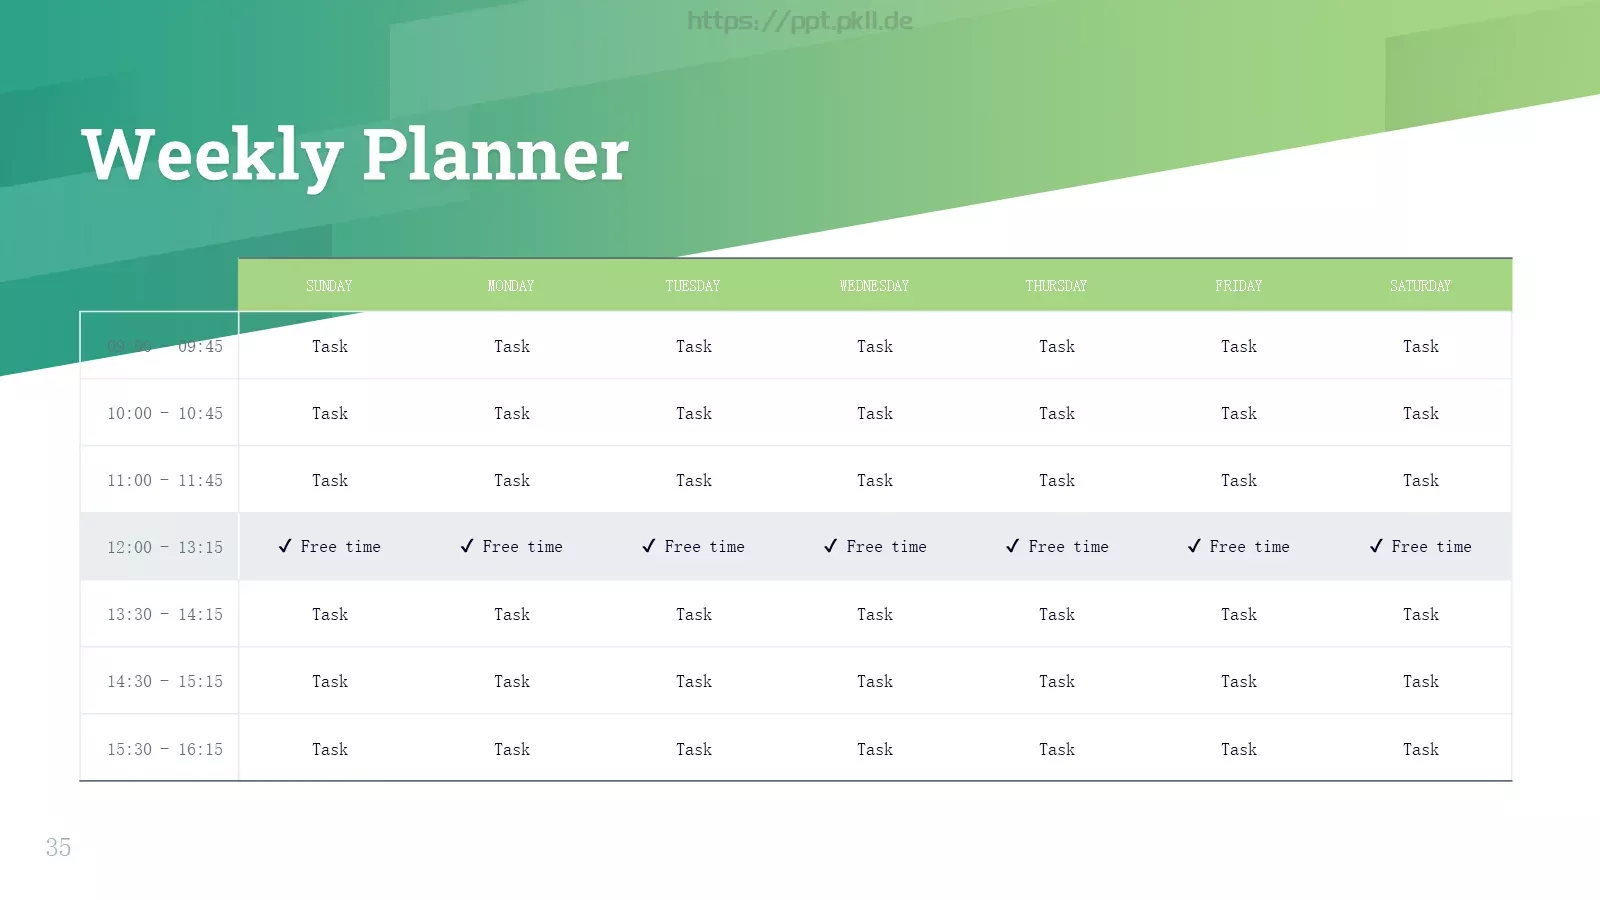
Task: Click the Thursday Free time checkmark
Action: click(1013, 546)
